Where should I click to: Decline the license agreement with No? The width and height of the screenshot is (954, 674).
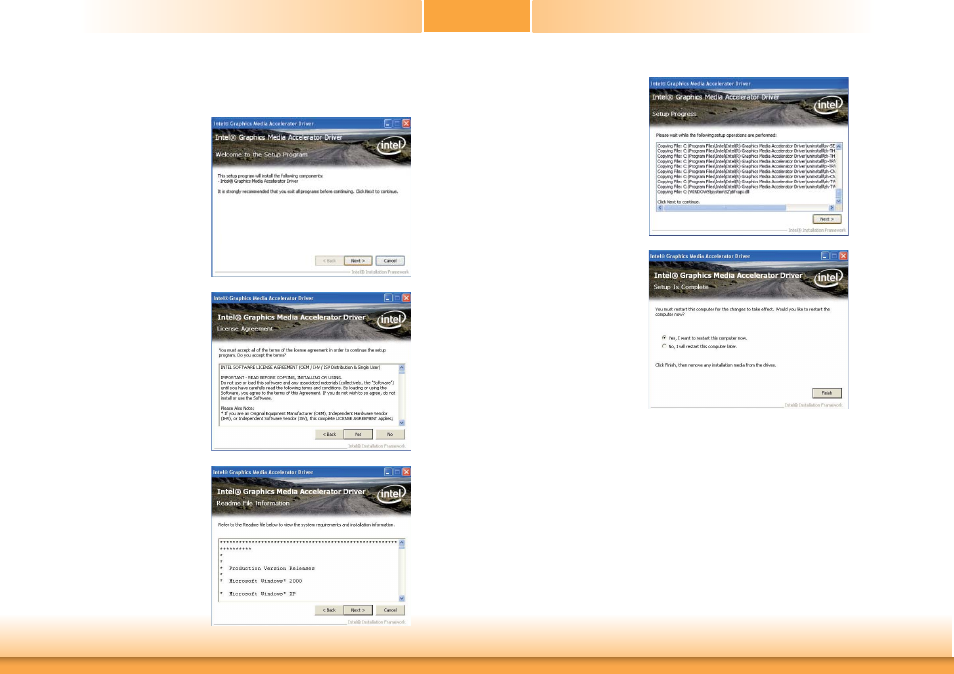click(x=389, y=435)
